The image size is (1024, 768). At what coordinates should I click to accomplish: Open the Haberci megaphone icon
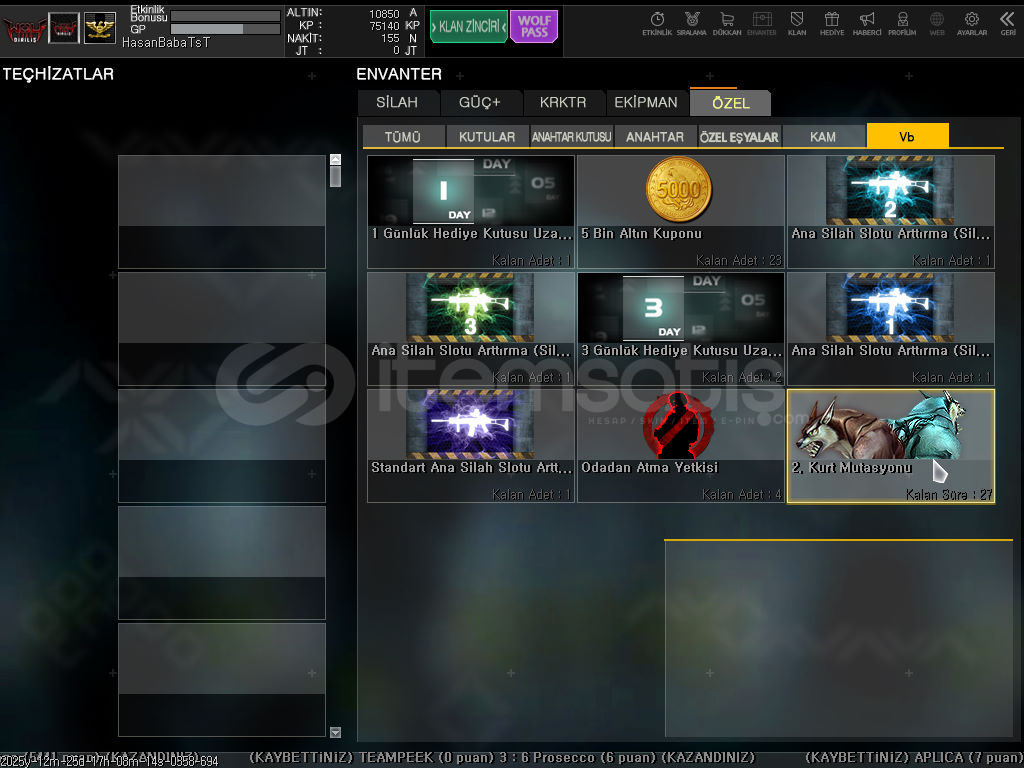pos(866,22)
